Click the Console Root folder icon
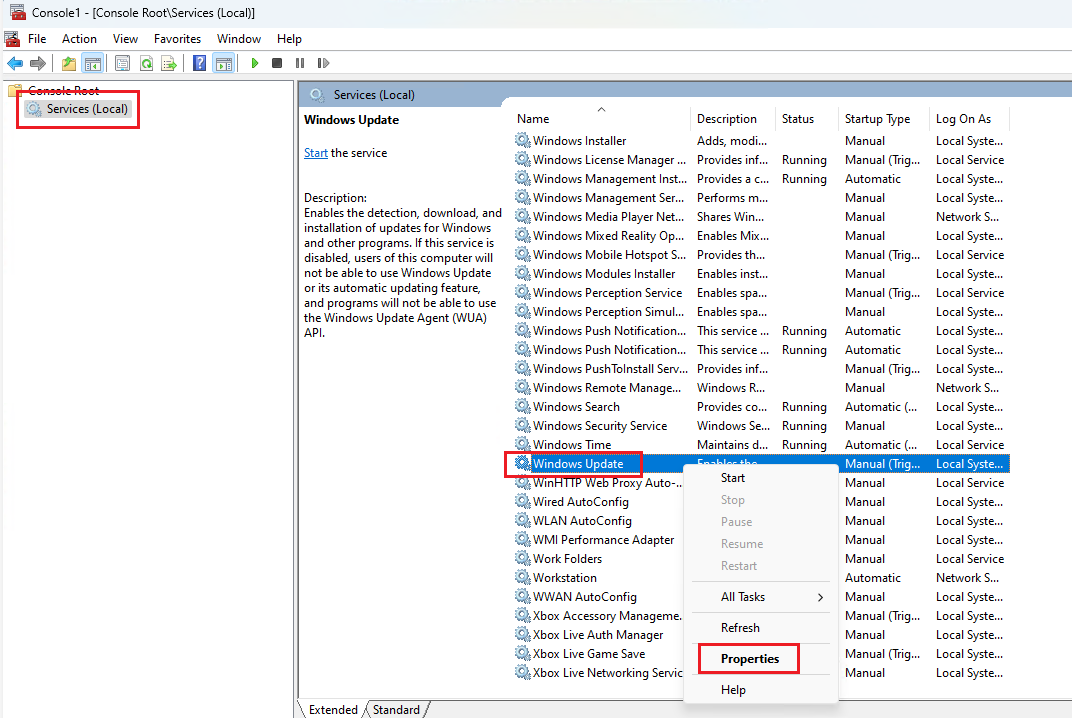 (x=15, y=90)
